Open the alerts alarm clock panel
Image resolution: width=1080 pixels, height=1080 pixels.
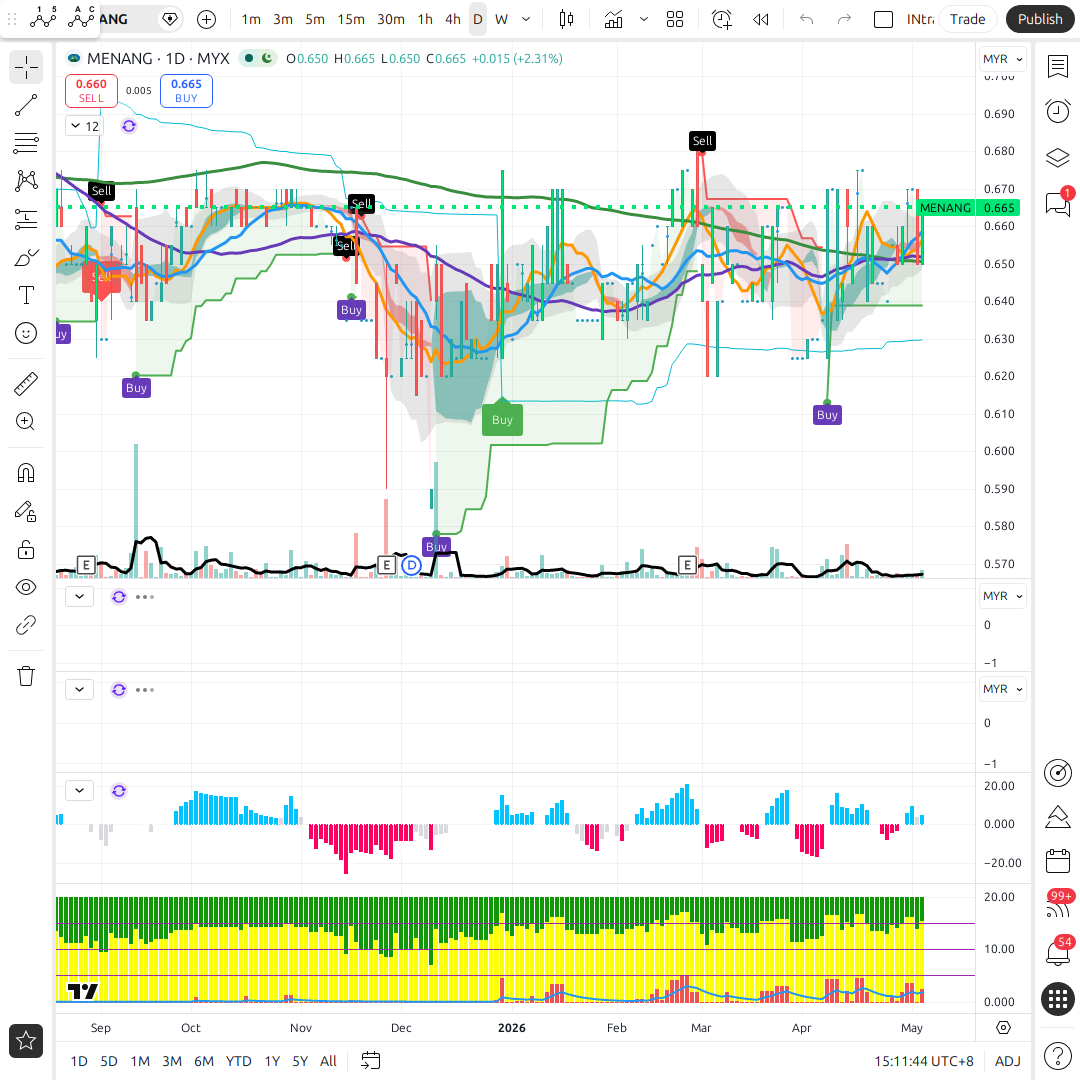[x=1058, y=111]
